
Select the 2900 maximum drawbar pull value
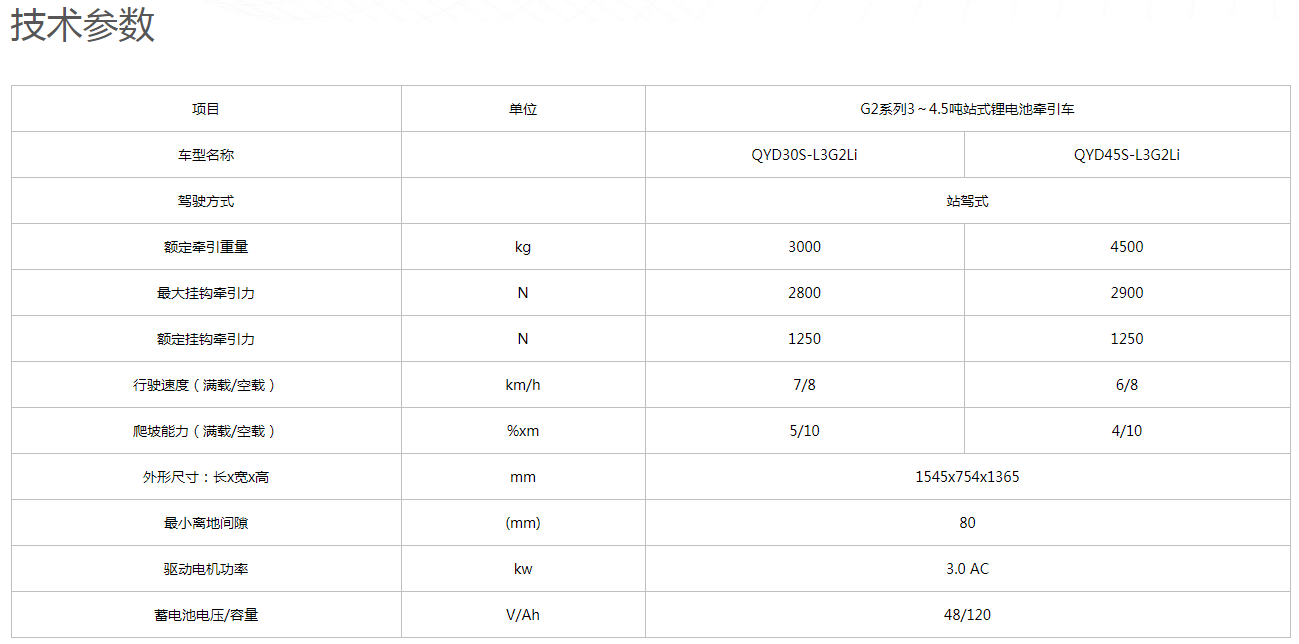(x=1127, y=293)
